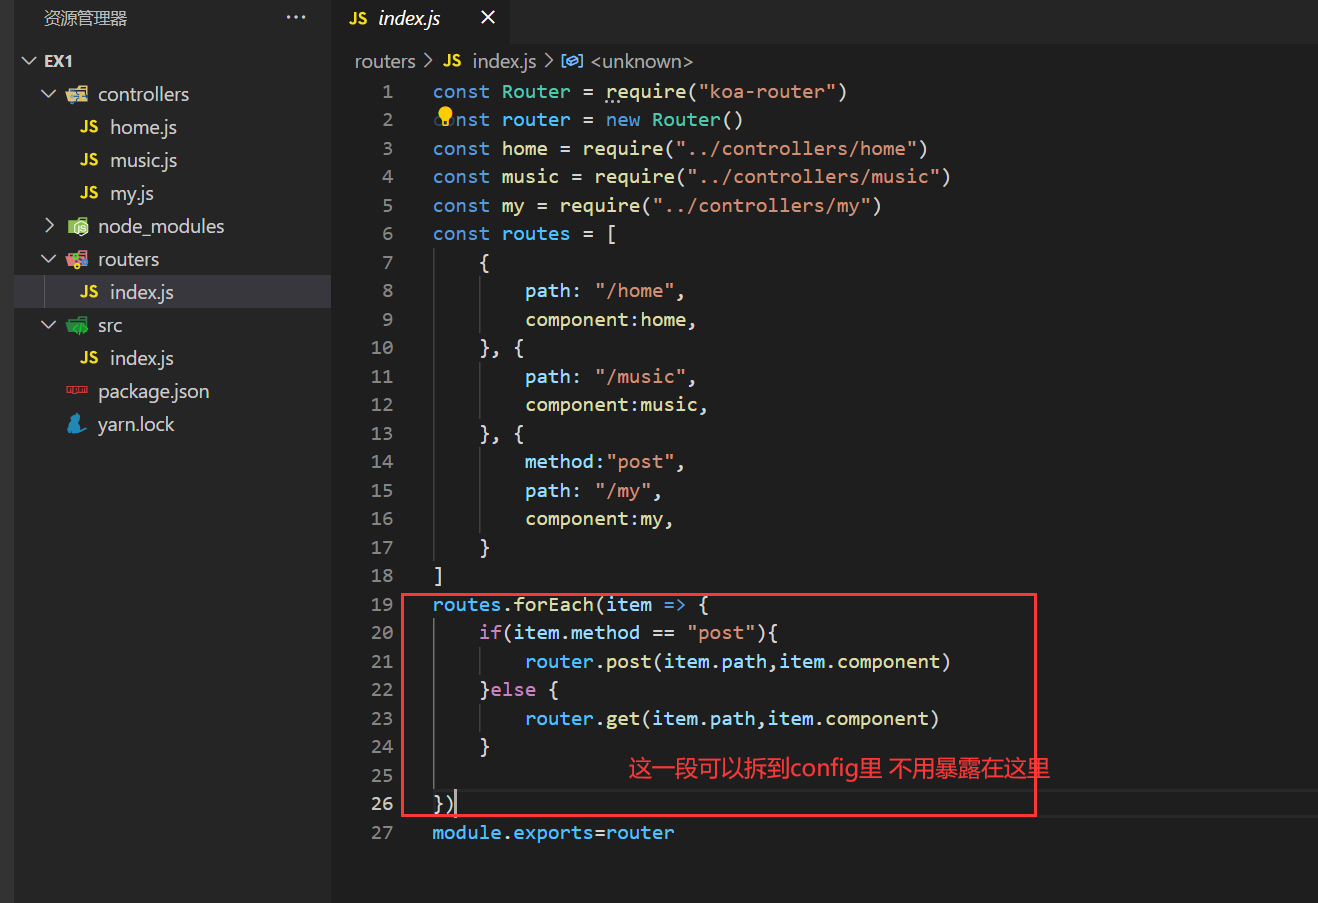The width and height of the screenshot is (1318, 903).
Task: Click "../controllers/home" string on line 3
Action: tap(796, 148)
